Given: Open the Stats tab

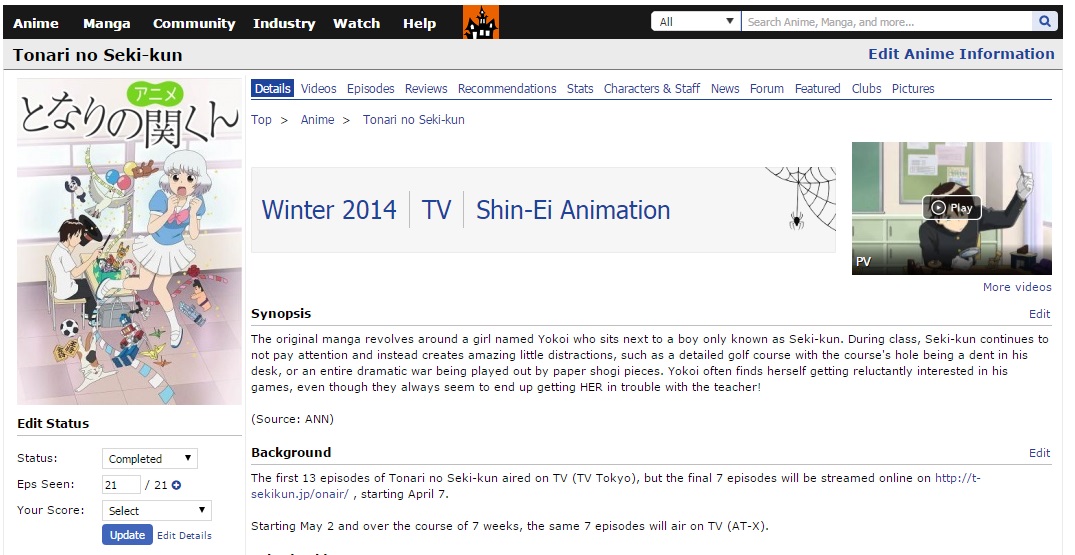Looking at the screenshot, I should pyautogui.click(x=580, y=88).
